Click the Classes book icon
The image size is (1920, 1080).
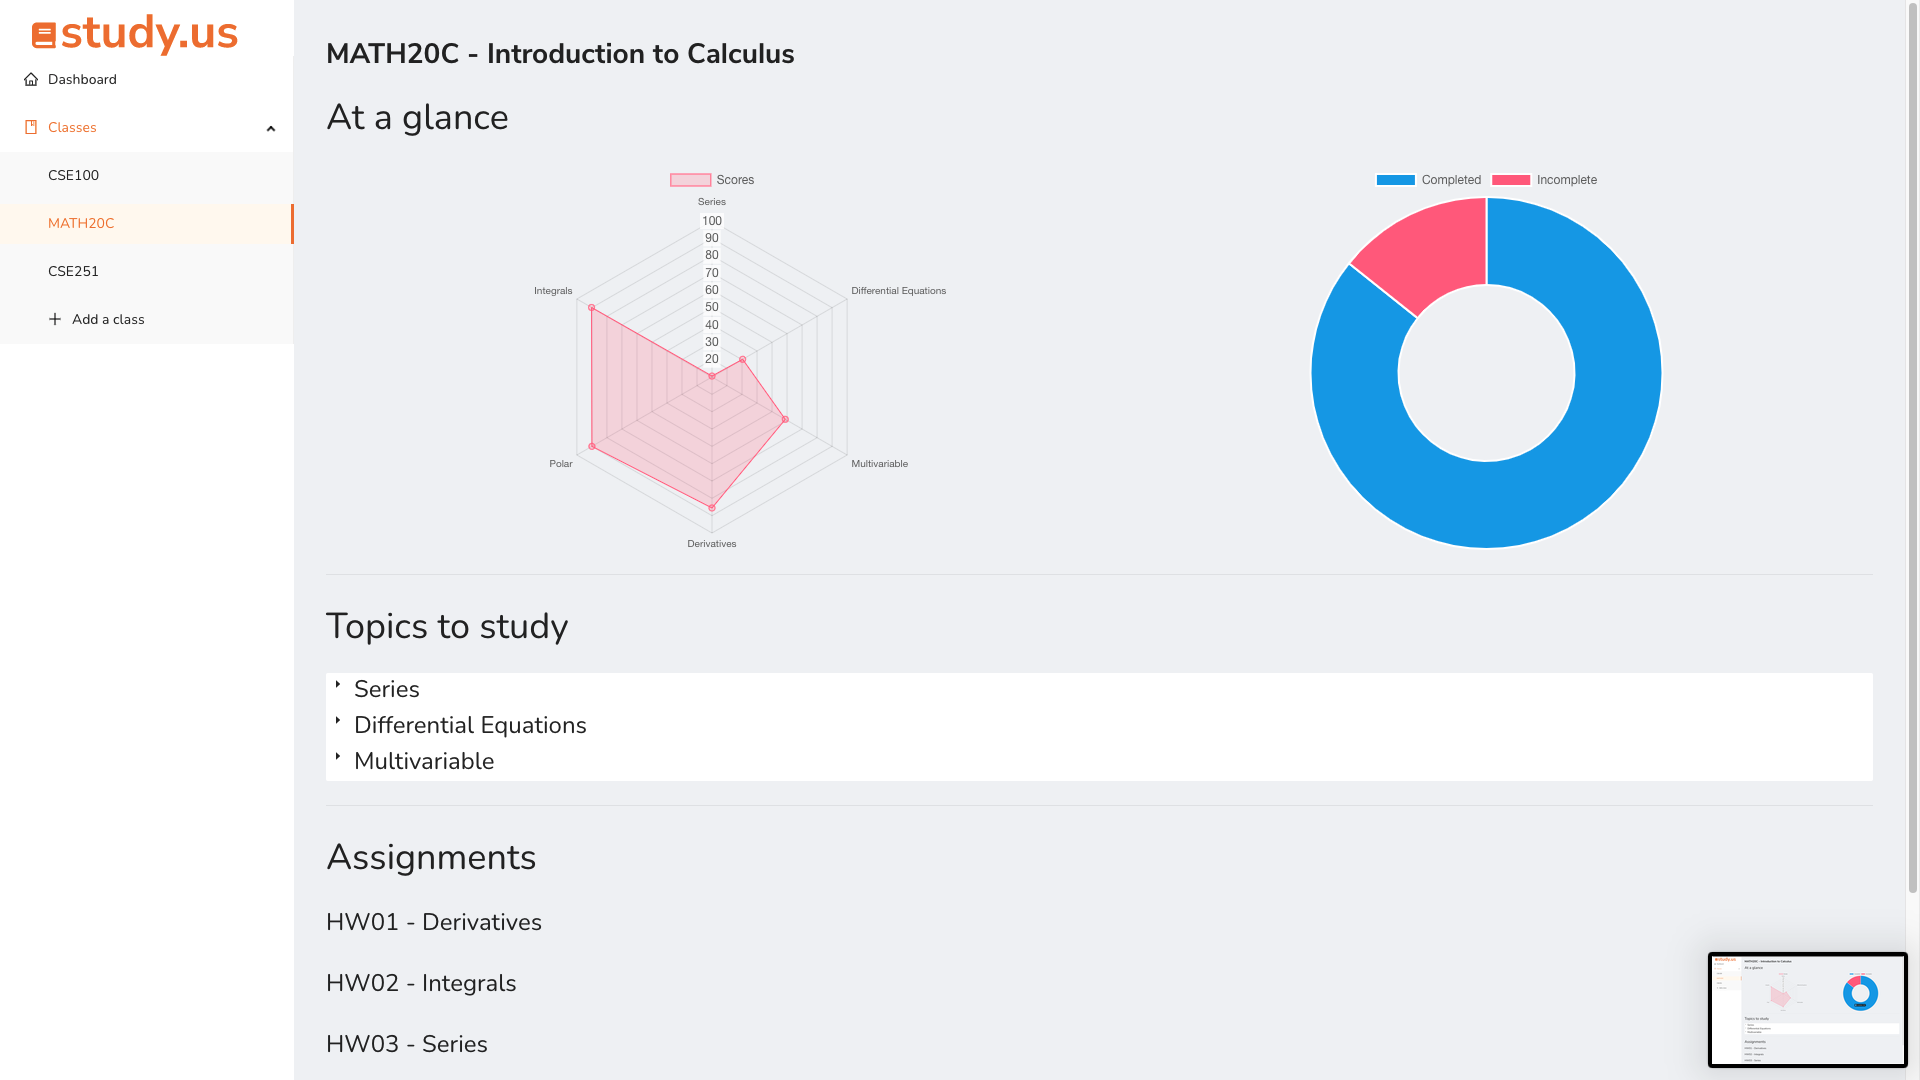31,128
